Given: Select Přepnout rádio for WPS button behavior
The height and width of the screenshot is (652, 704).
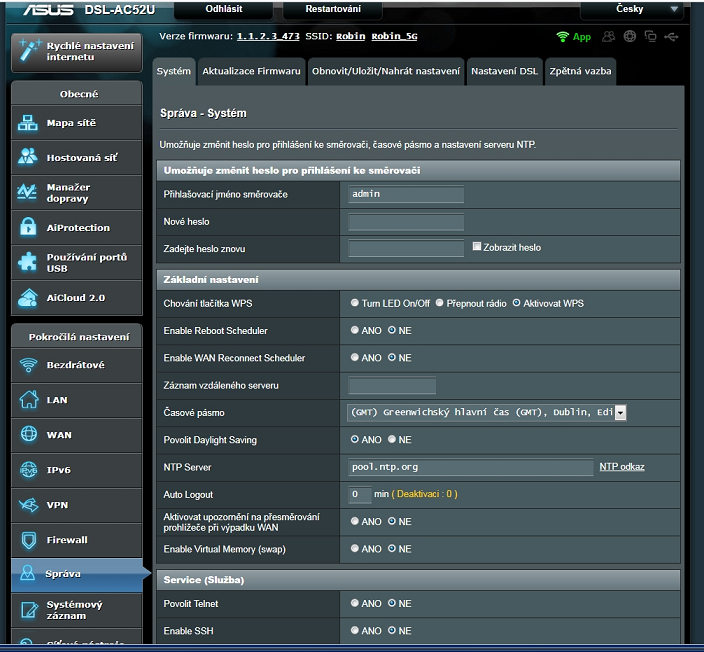Looking at the screenshot, I should (439, 303).
